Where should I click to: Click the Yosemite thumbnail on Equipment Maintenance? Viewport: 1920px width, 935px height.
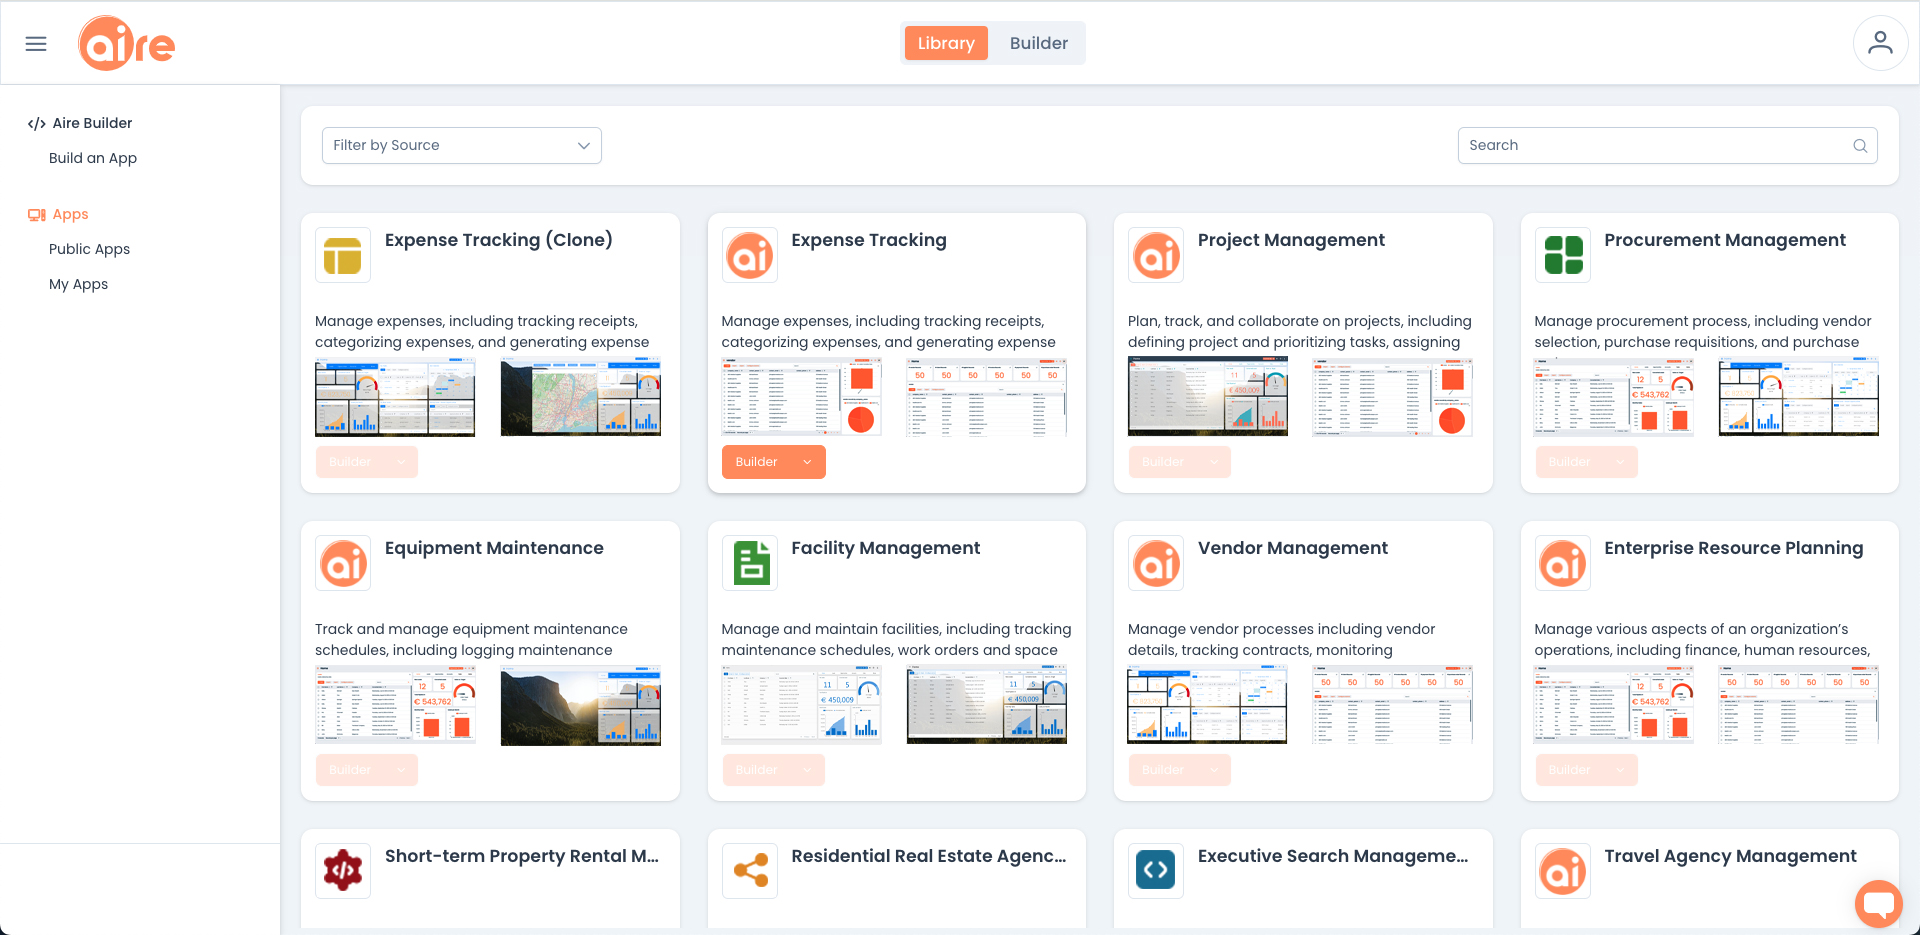pyautogui.click(x=580, y=705)
